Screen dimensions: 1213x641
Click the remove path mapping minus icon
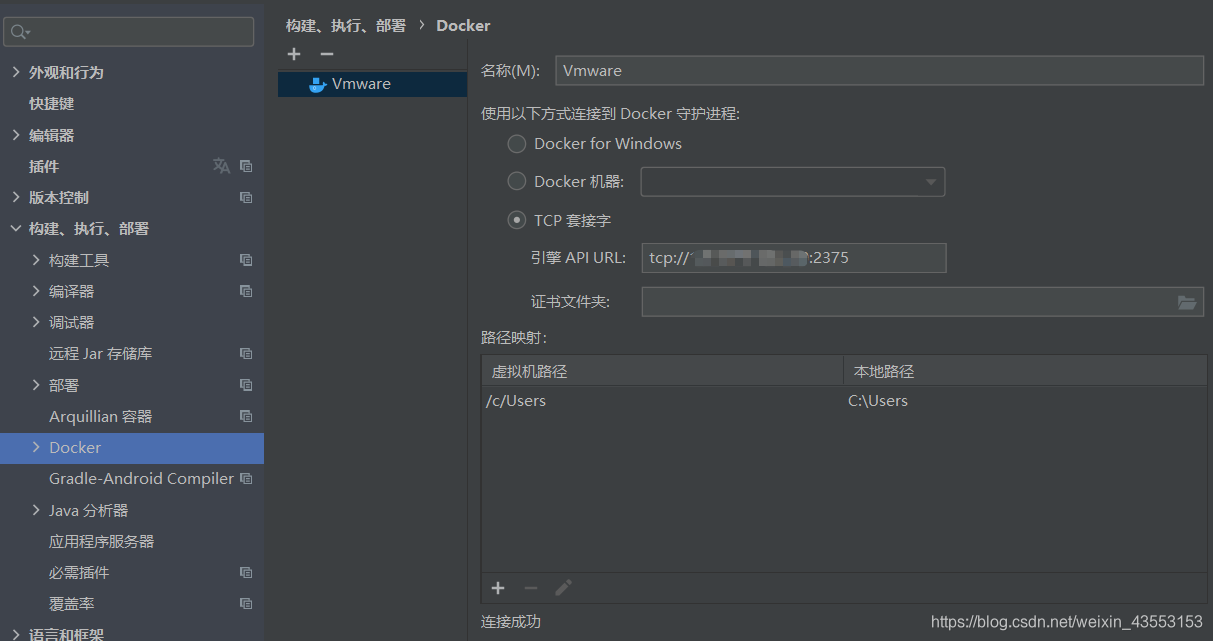click(530, 588)
